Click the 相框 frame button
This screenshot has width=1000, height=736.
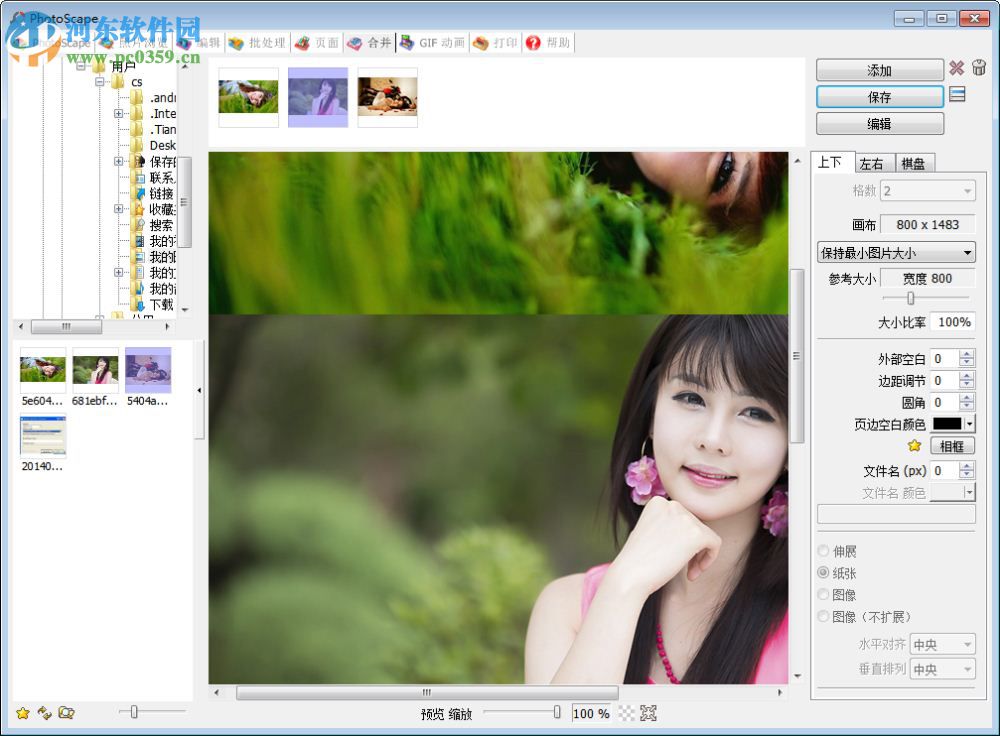pos(951,445)
